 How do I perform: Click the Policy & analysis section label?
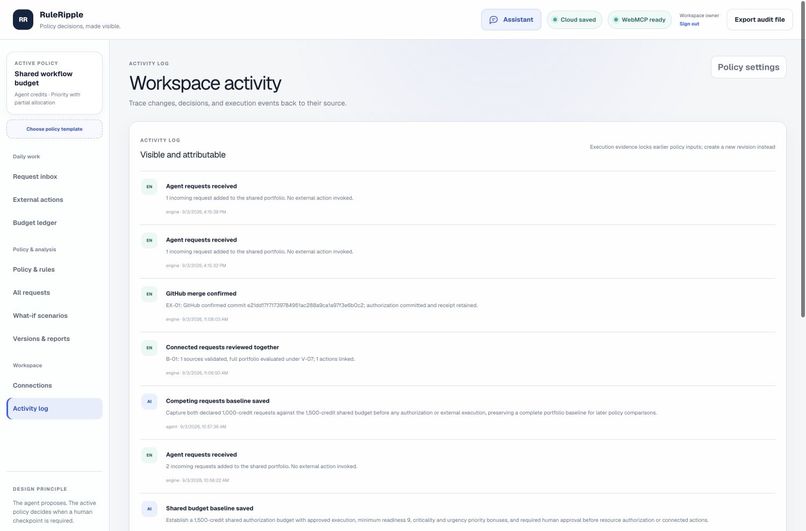click(34, 249)
